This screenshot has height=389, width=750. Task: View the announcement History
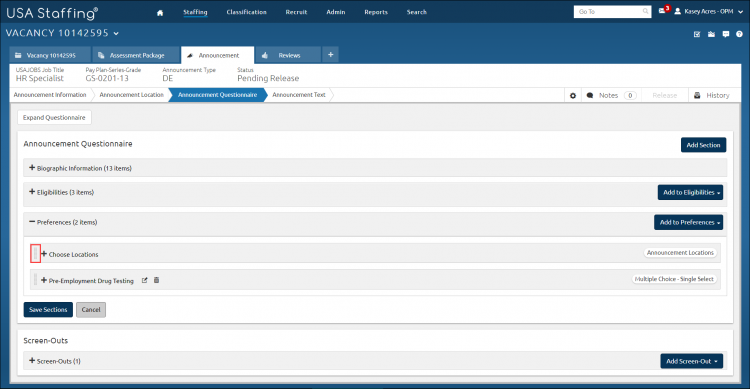712,96
